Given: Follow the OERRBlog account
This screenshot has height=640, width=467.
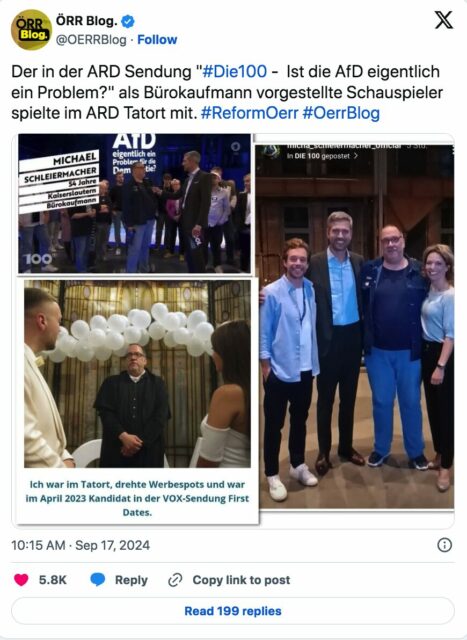Looking at the screenshot, I should click(x=157, y=40).
